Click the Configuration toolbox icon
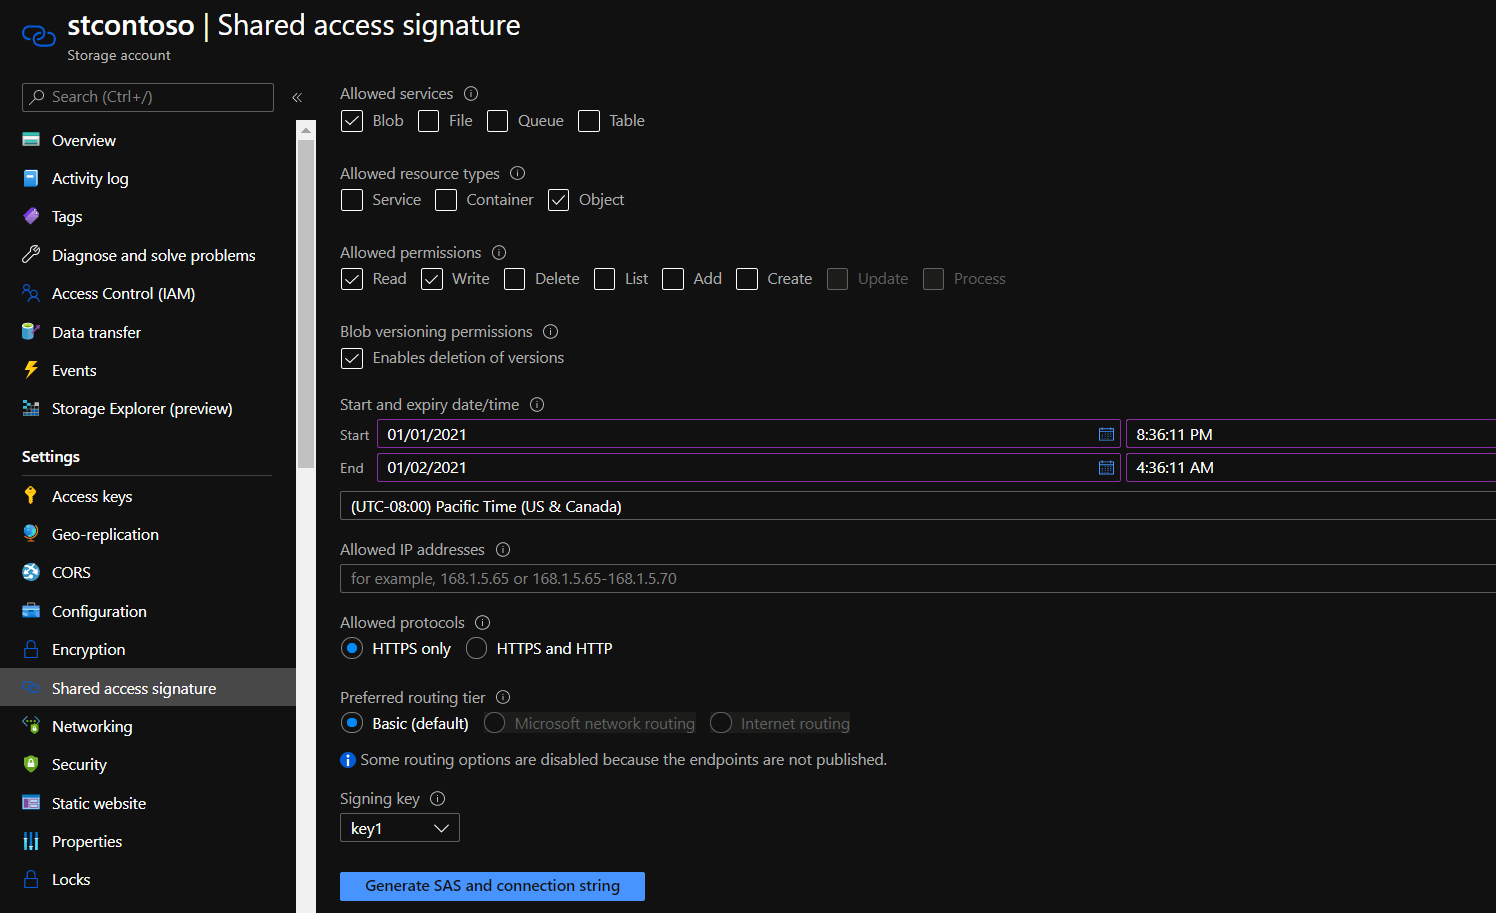The height and width of the screenshot is (913, 1496). [x=31, y=611]
